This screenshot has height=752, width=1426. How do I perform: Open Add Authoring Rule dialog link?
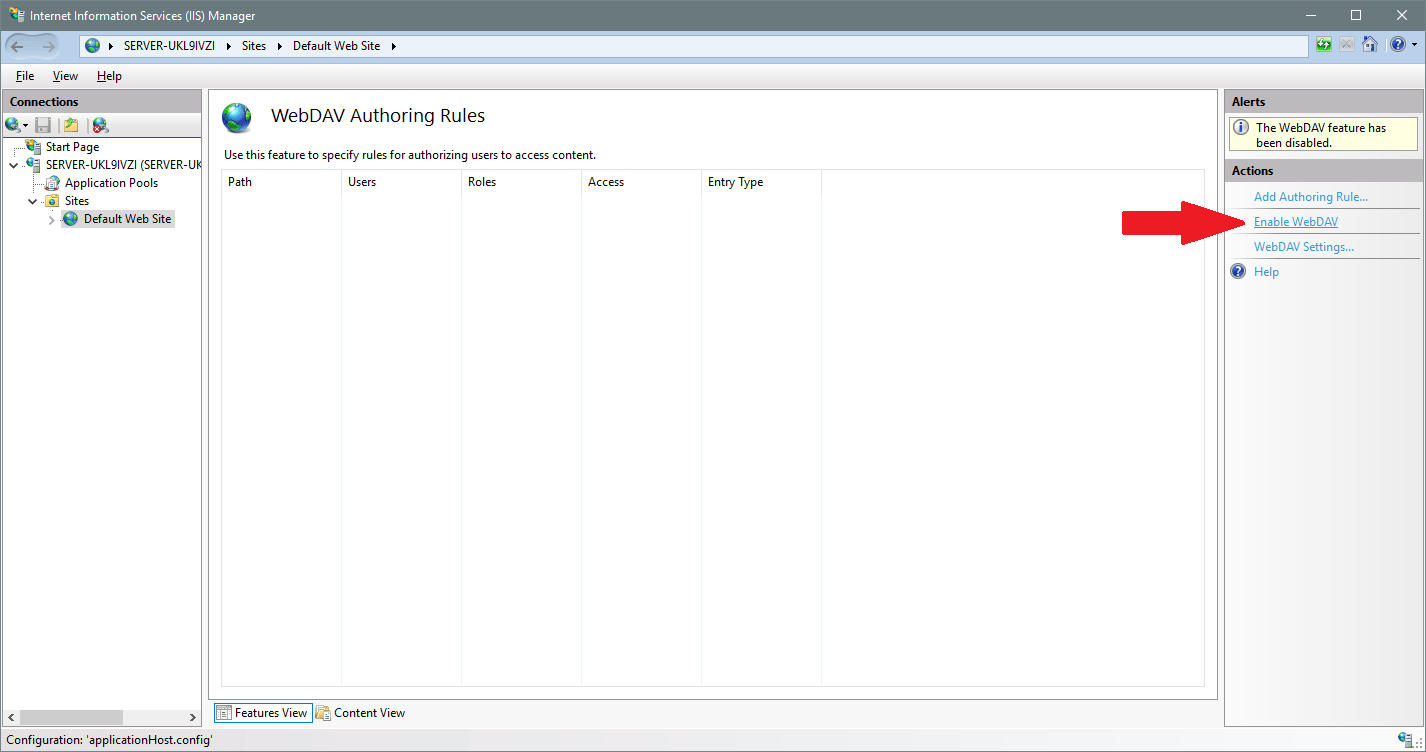tap(1310, 197)
